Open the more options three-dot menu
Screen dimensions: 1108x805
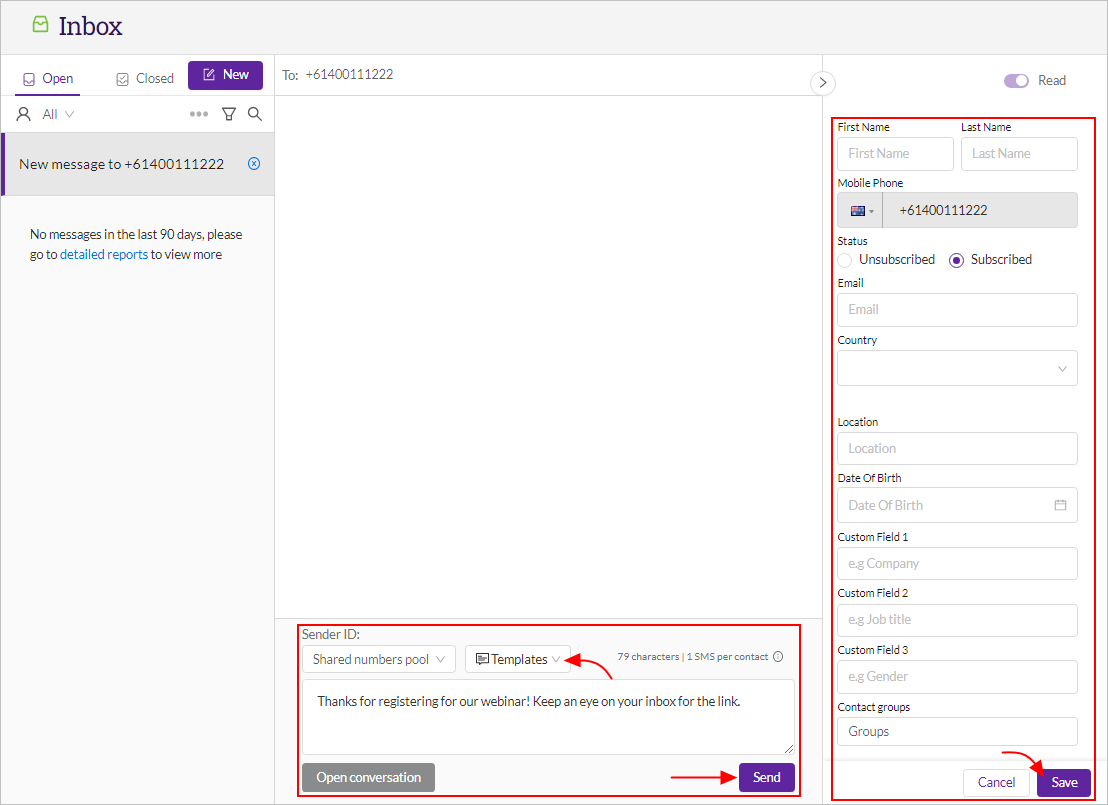(199, 113)
